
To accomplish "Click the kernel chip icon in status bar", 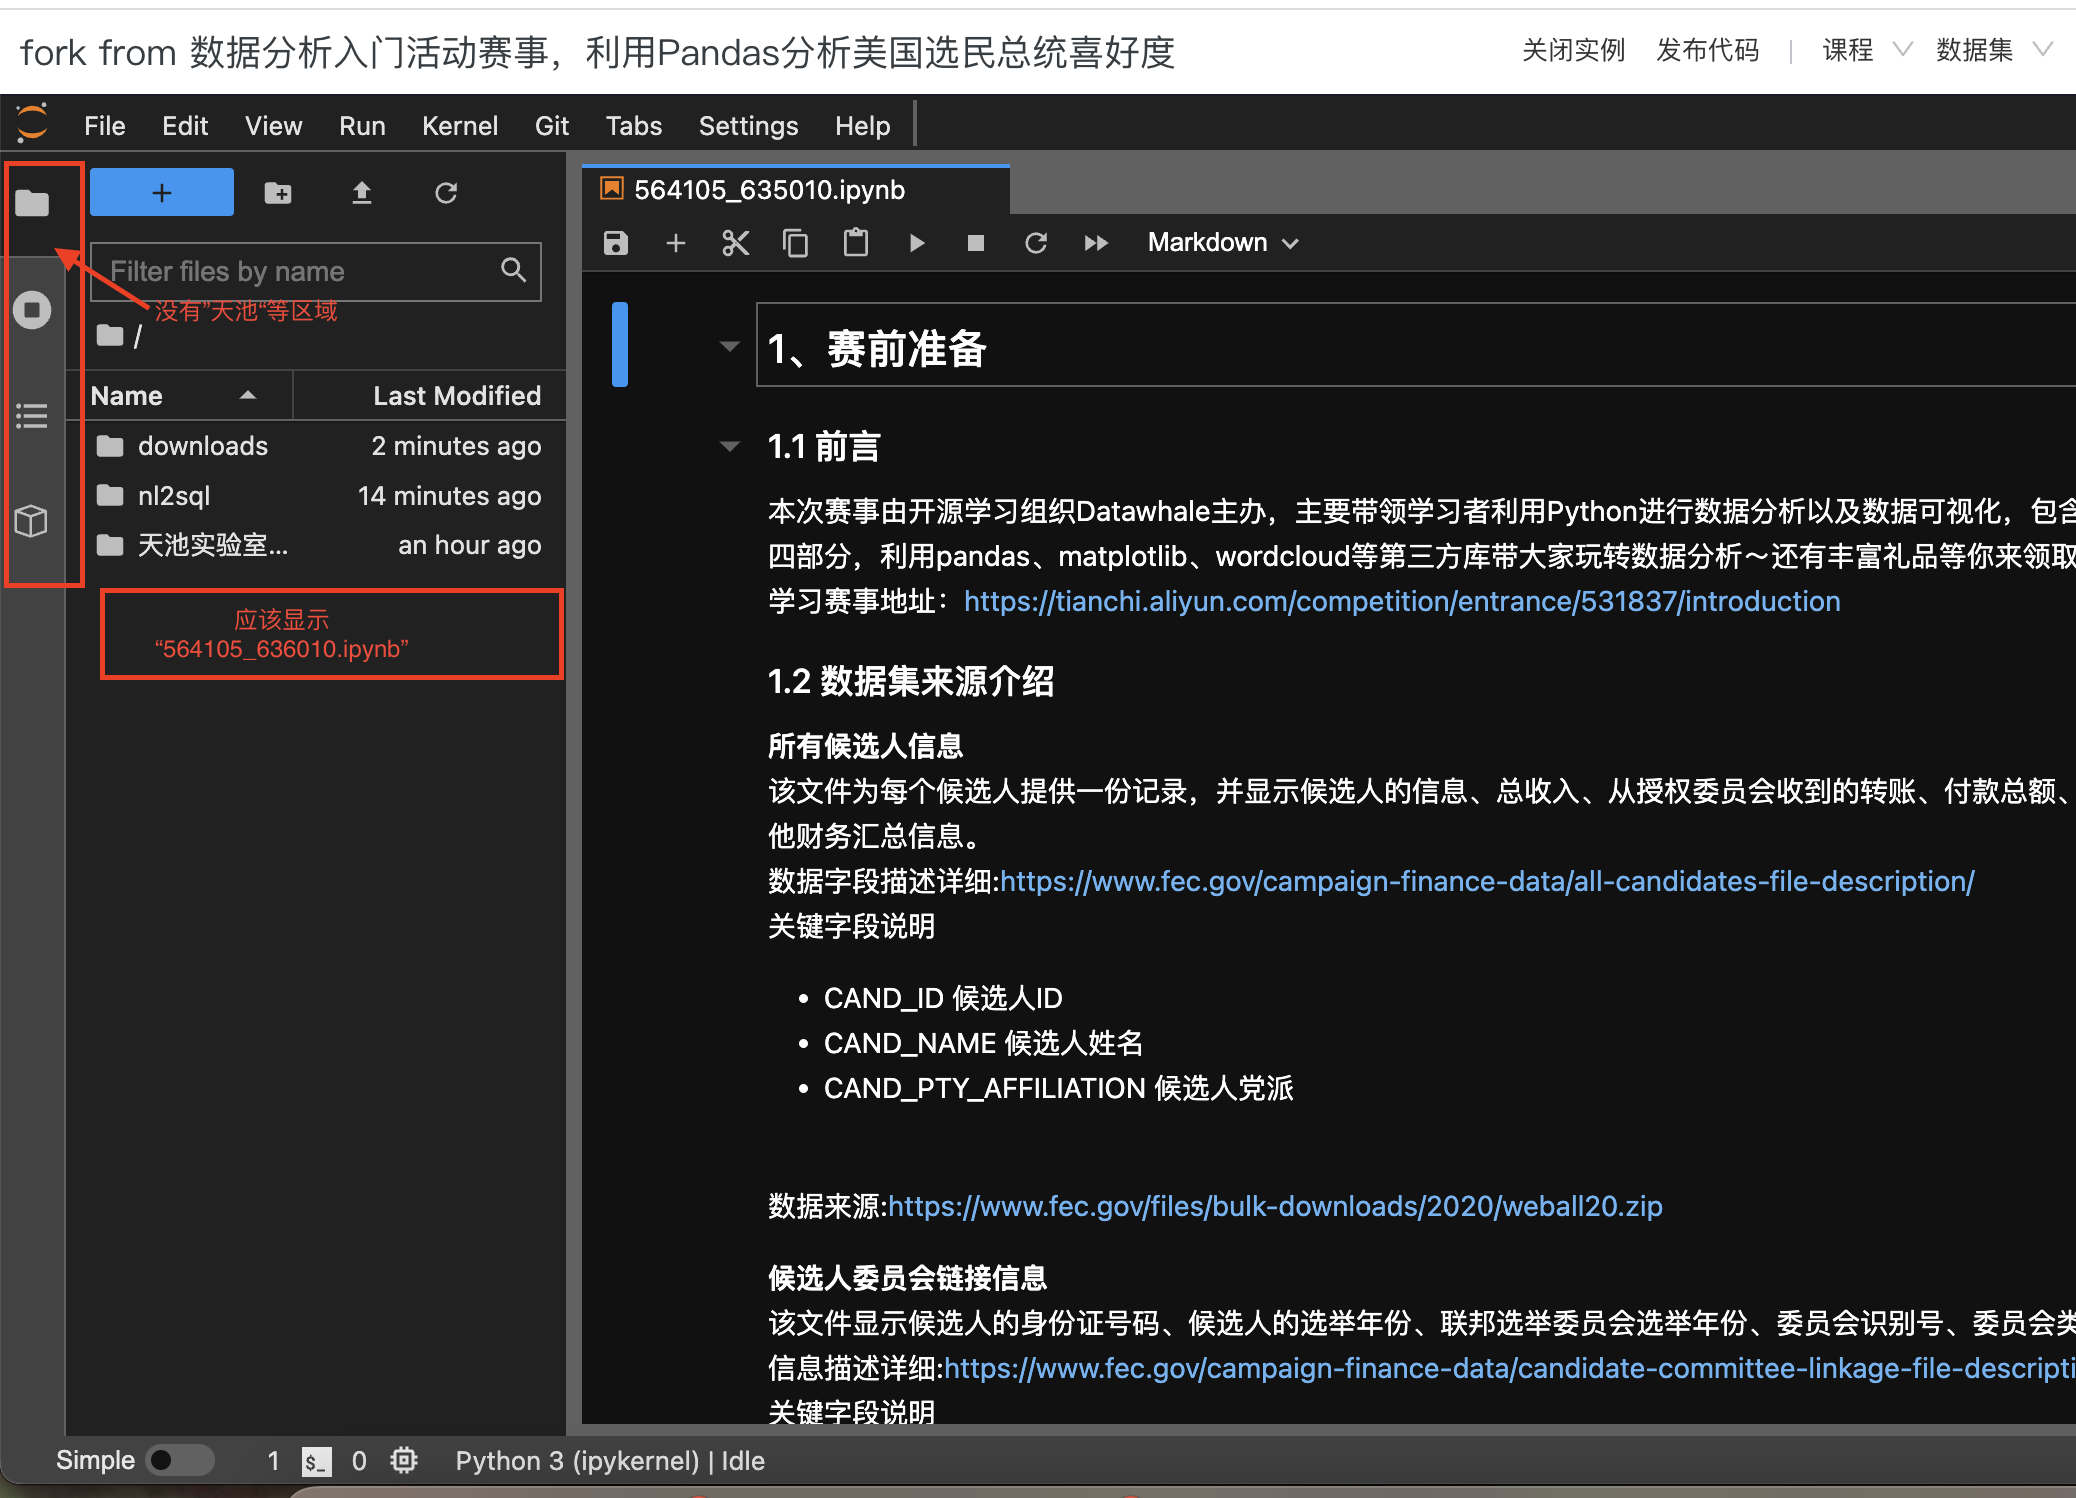I will tap(404, 1461).
